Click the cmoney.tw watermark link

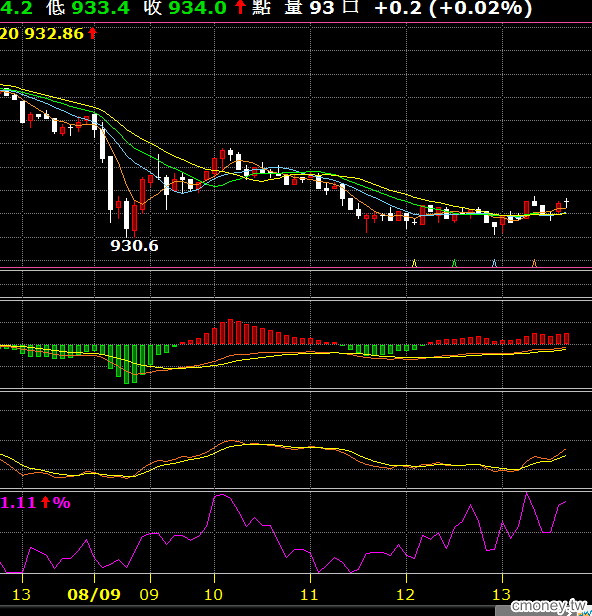(x=548, y=605)
